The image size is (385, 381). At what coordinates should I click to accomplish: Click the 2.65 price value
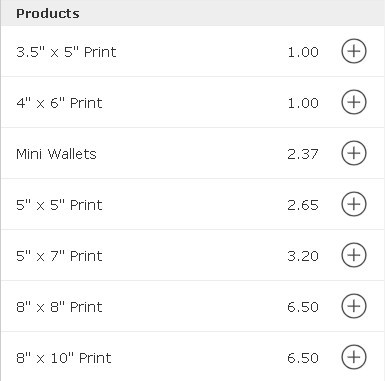[303, 205]
